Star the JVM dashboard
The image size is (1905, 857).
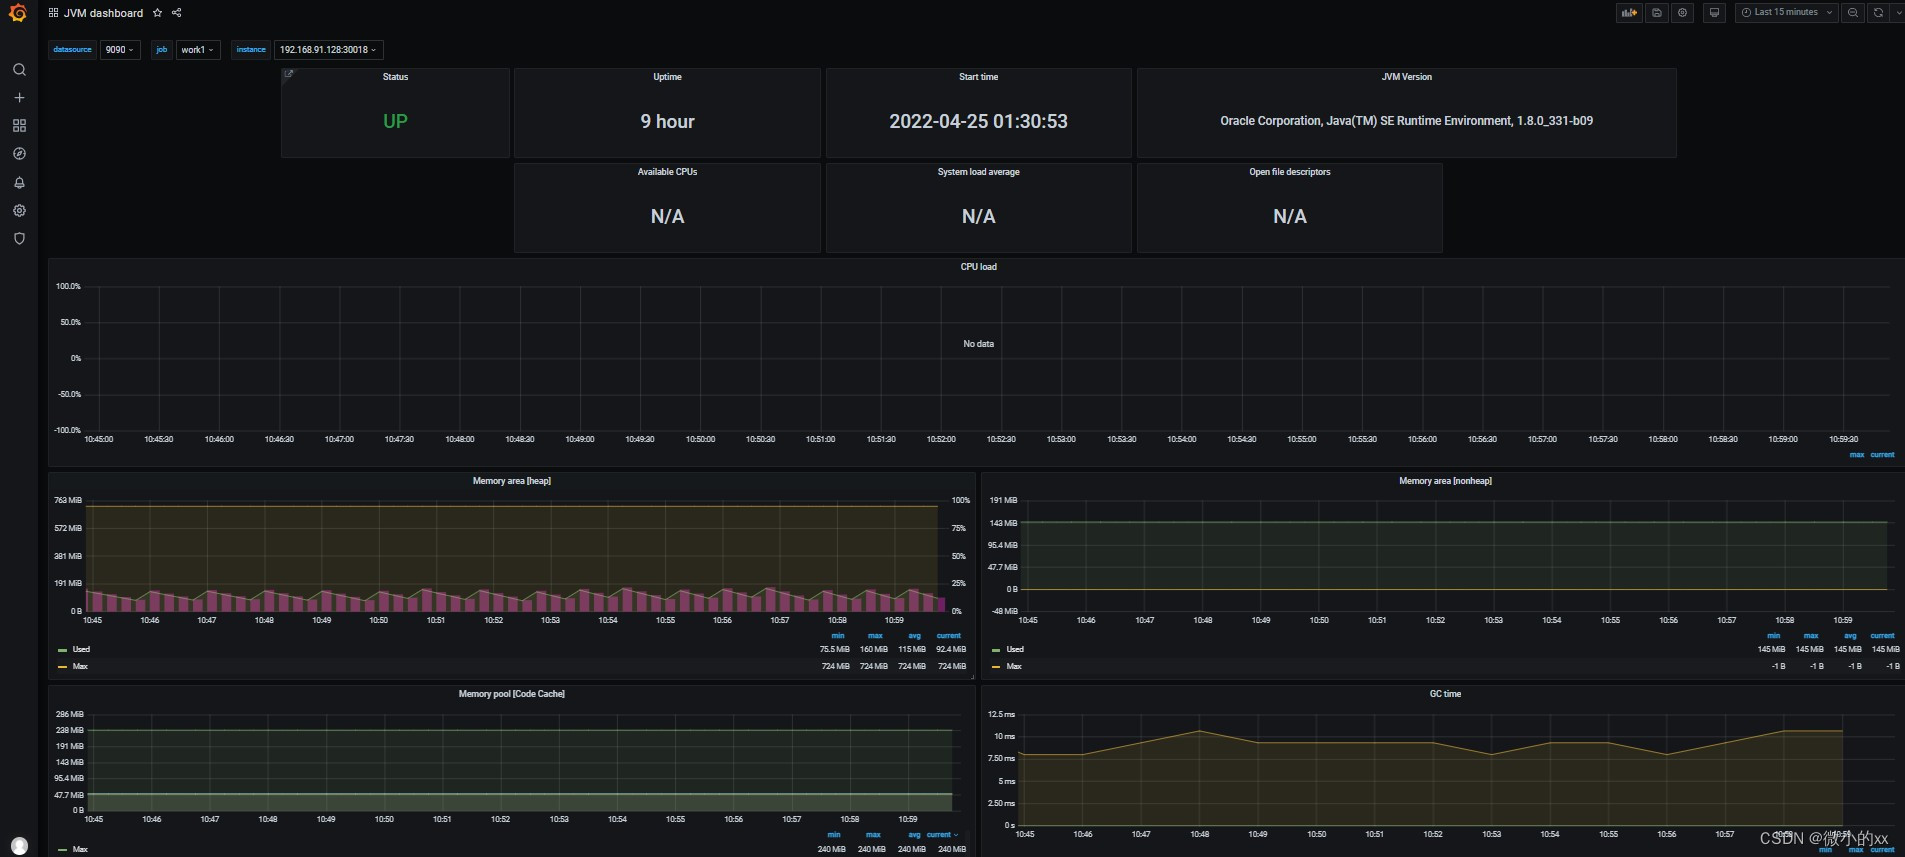tap(157, 13)
